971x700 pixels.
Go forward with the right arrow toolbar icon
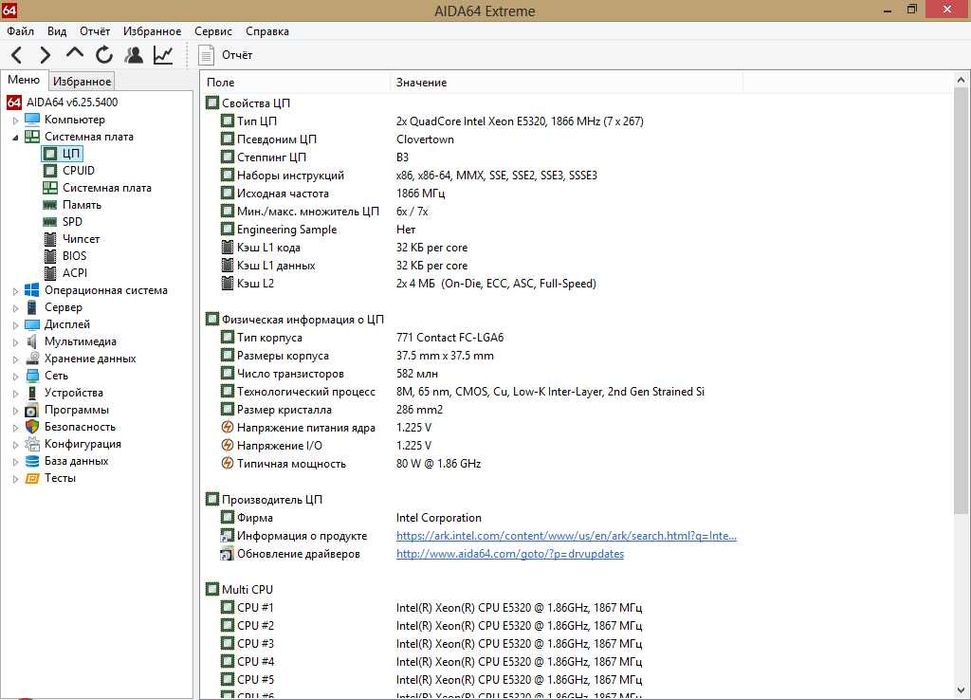(45, 55)
